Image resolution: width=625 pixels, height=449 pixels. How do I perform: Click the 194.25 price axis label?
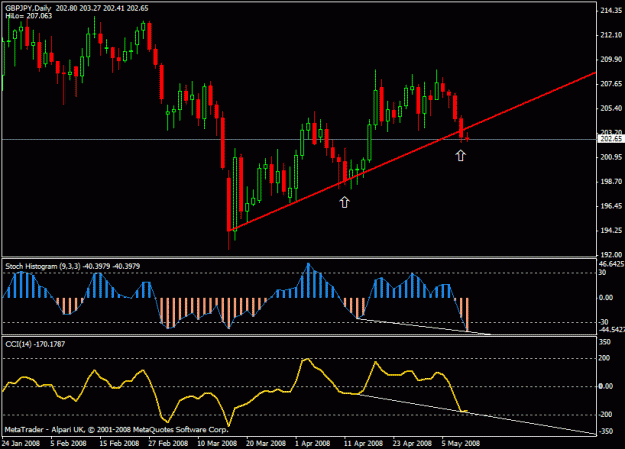tap(611, 230)
